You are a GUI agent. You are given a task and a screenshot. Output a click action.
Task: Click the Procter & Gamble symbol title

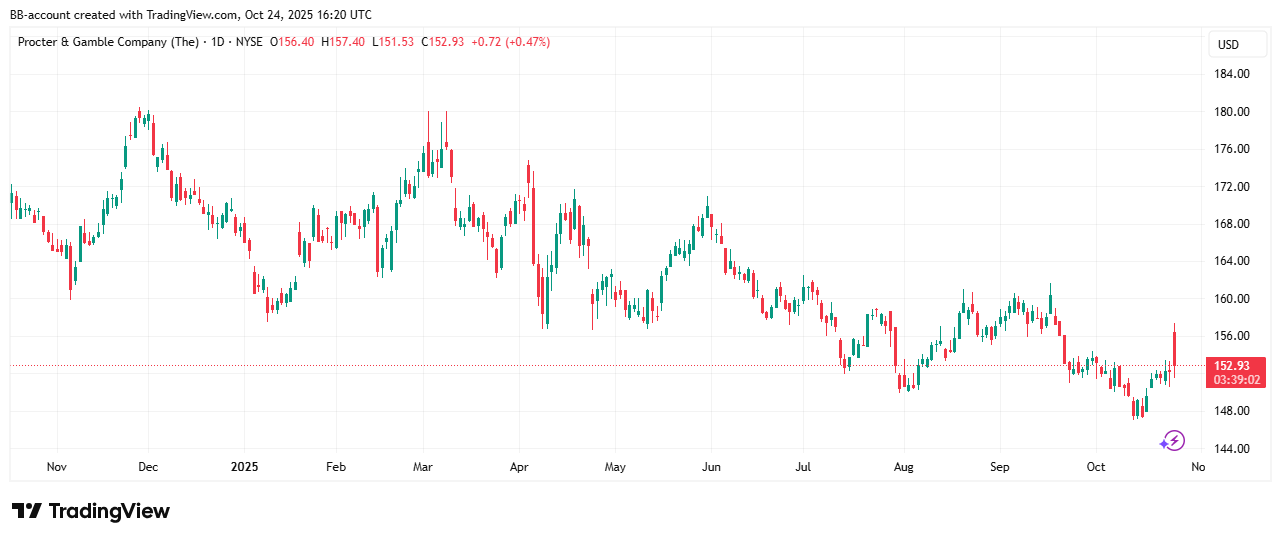pyautogui.click(x=107, y=42)
